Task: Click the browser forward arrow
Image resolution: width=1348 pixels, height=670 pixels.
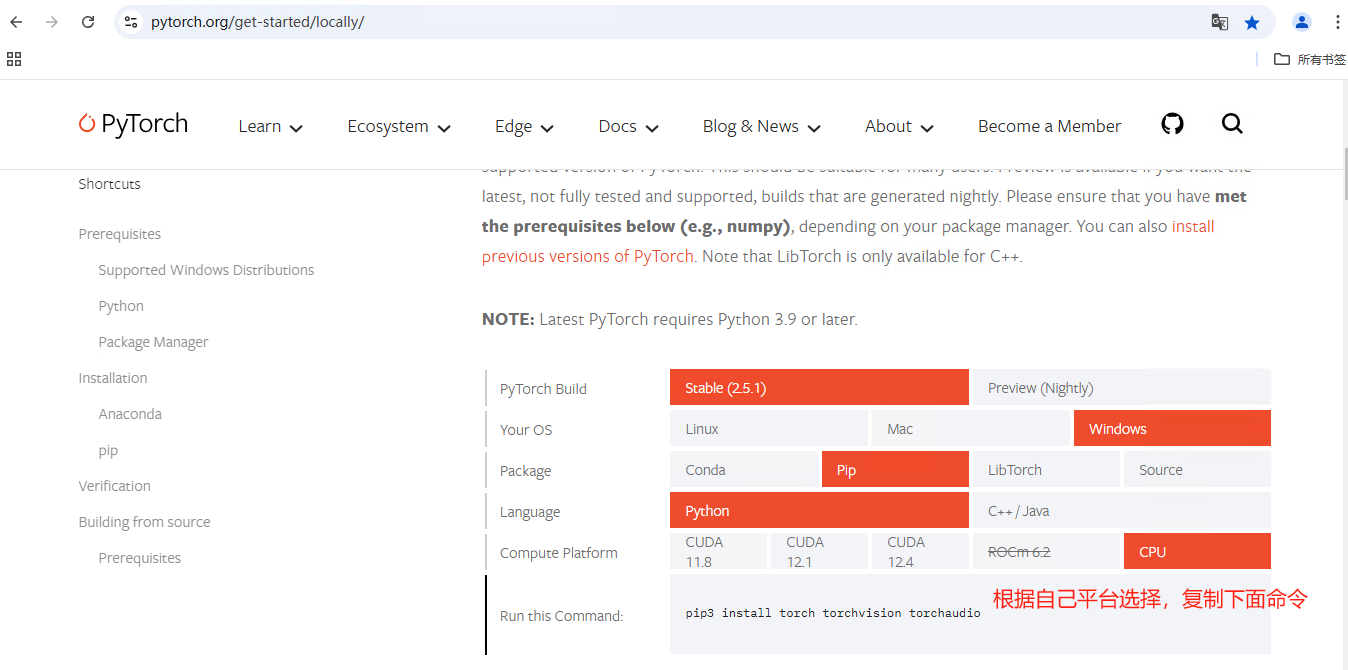Action: 52,22
